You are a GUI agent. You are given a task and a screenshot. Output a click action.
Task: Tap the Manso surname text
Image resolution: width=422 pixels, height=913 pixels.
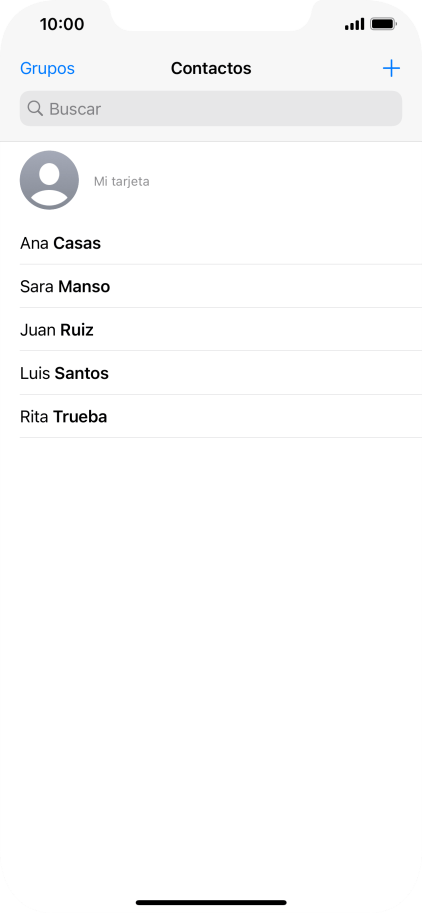tap(84, 286)
